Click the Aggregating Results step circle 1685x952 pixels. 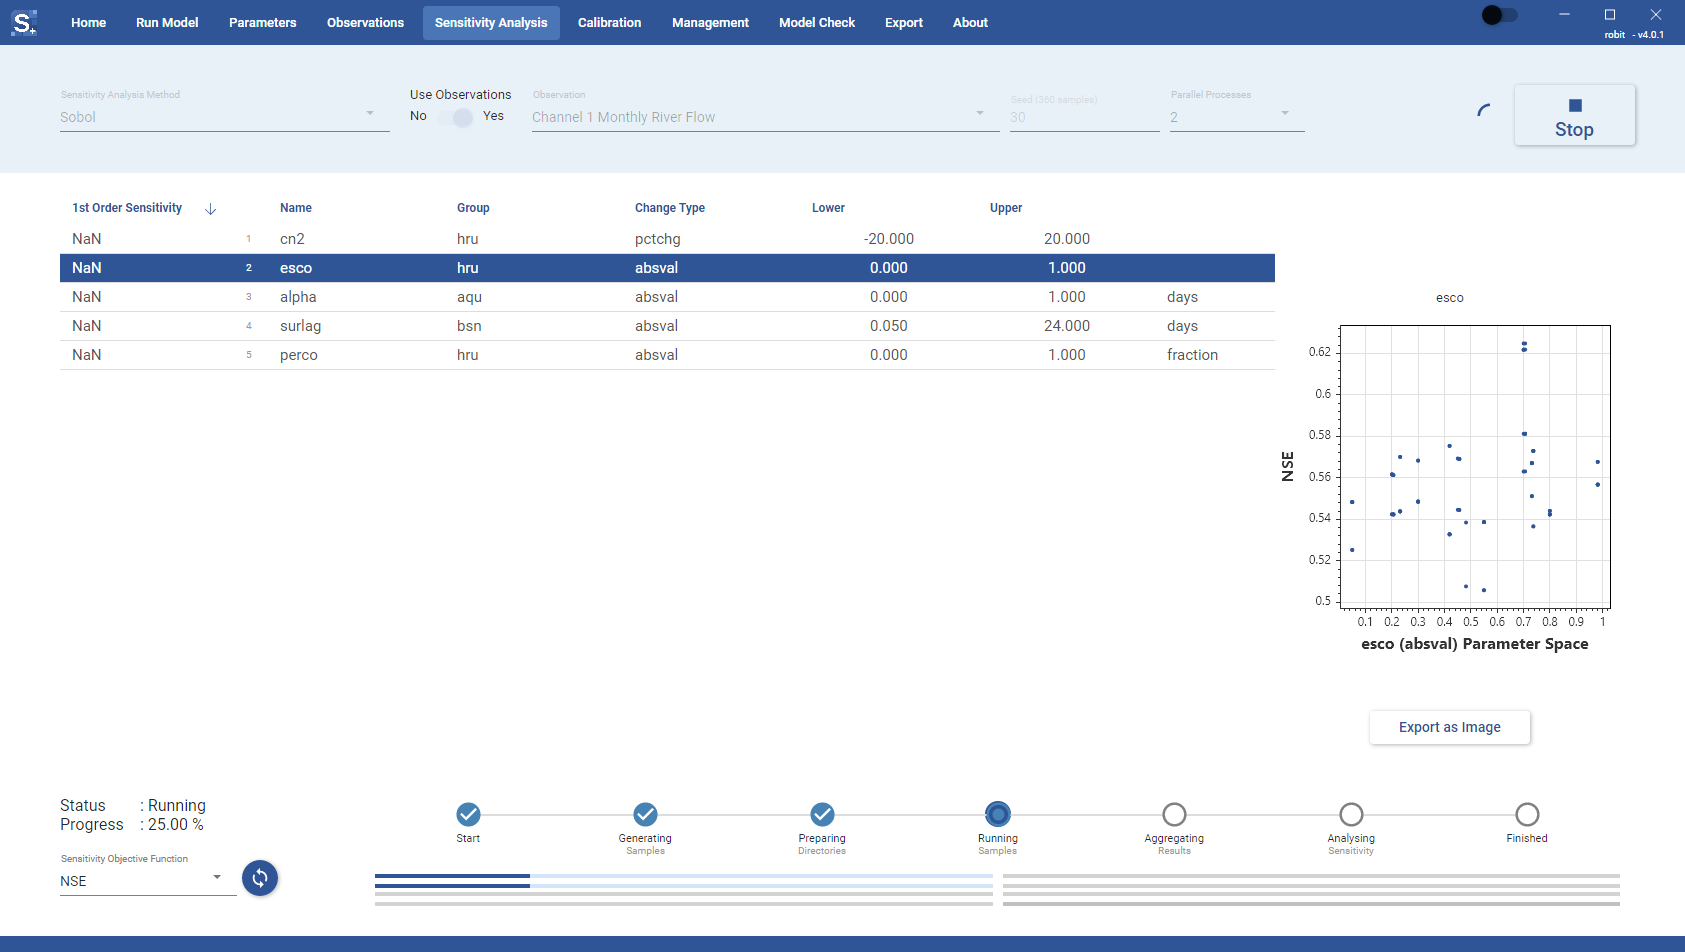[1174, 814]
